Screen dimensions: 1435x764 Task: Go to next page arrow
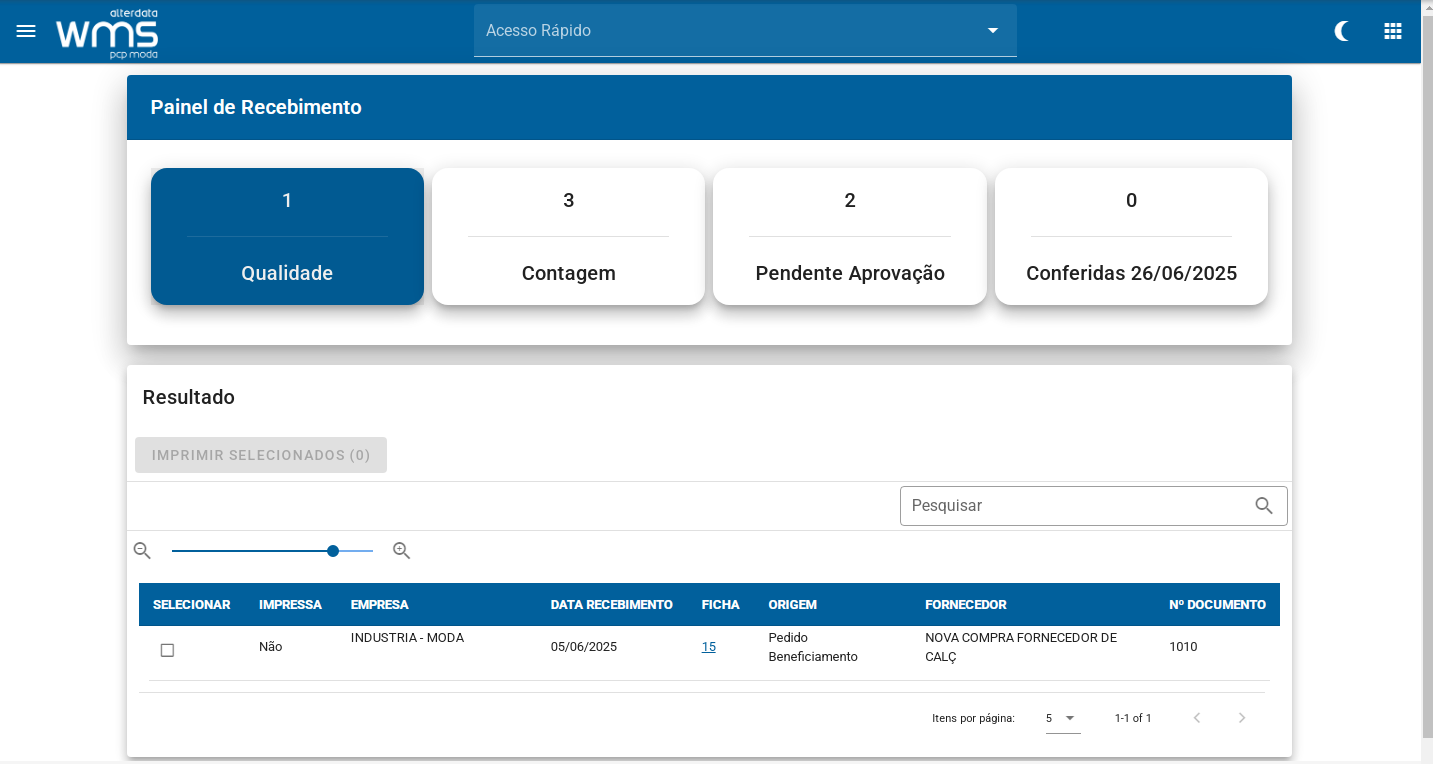1242,718
